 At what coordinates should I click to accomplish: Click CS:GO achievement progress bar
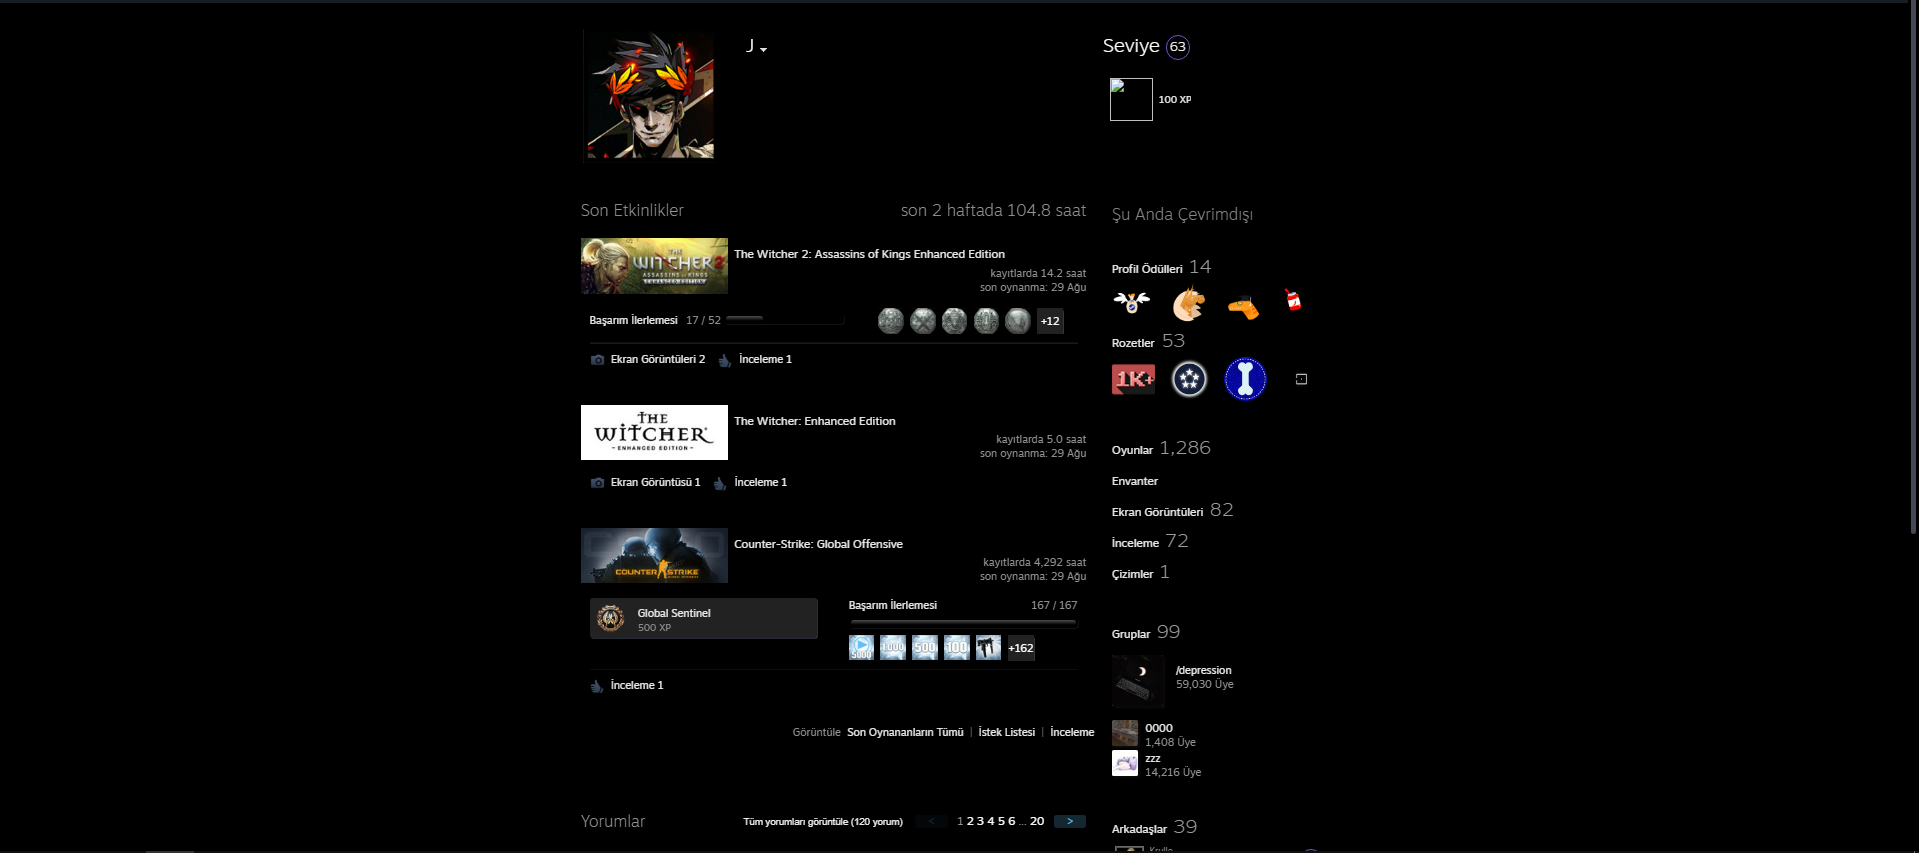[x=963, y=622]
